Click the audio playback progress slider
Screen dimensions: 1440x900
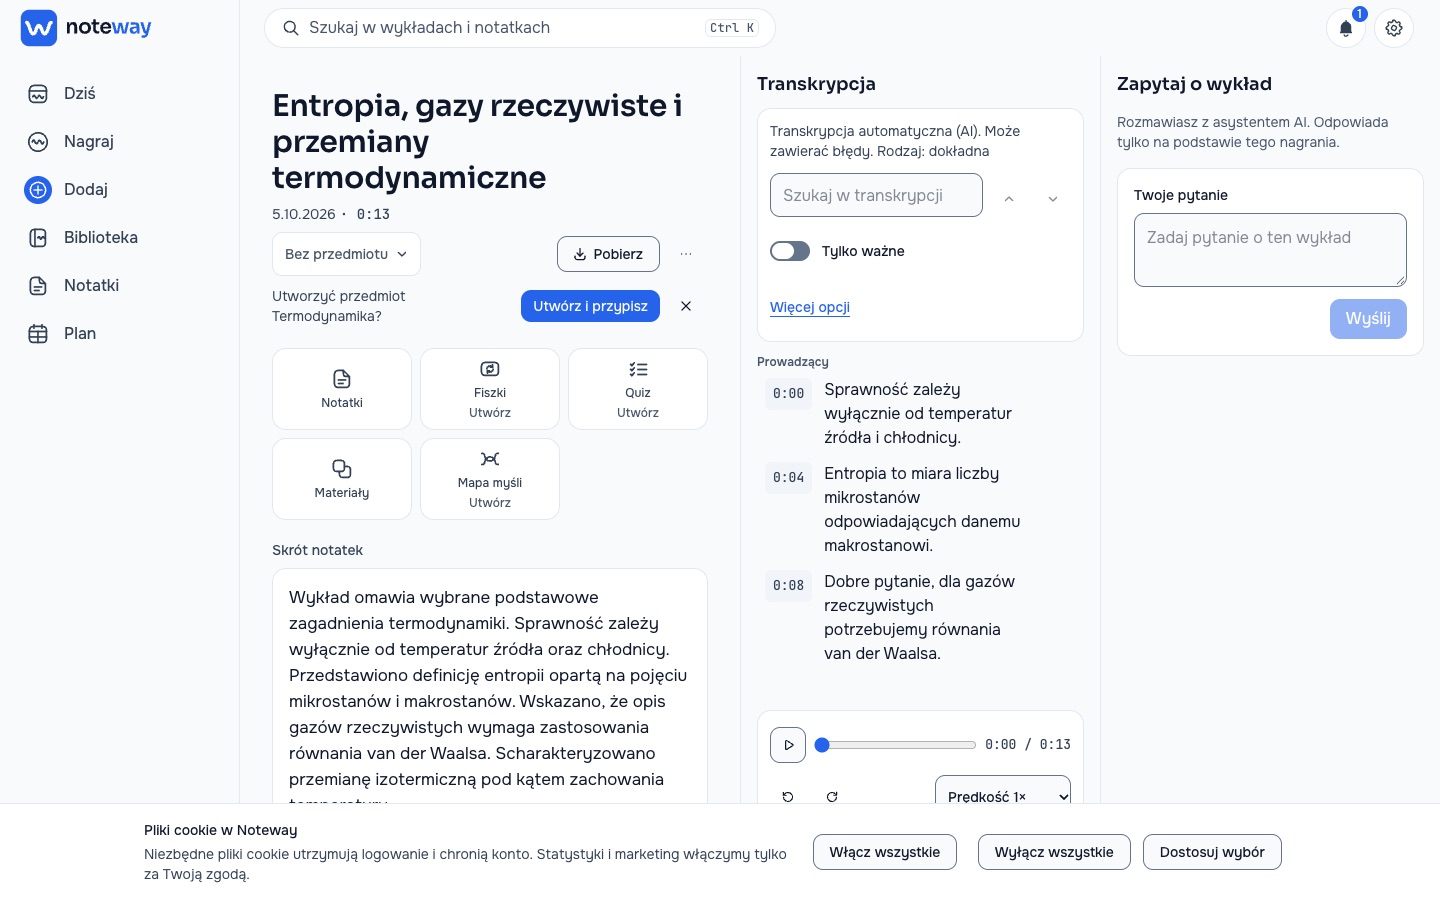895,745
